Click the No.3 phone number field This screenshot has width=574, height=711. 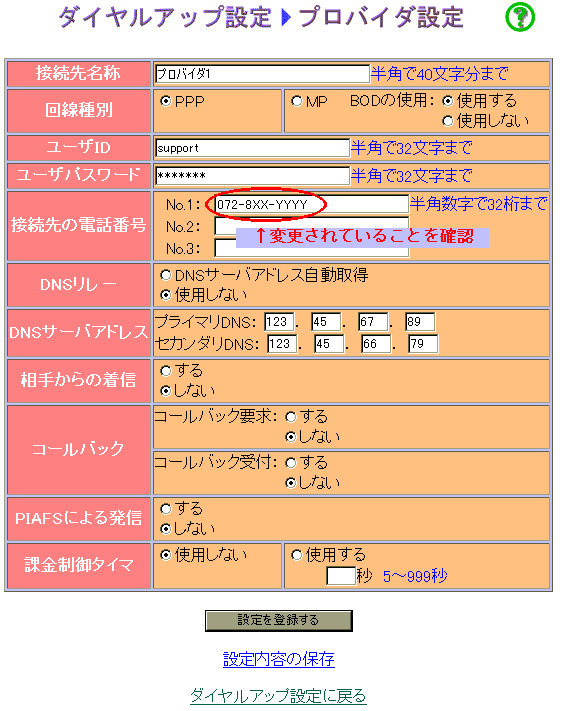[x=311, y=248]
